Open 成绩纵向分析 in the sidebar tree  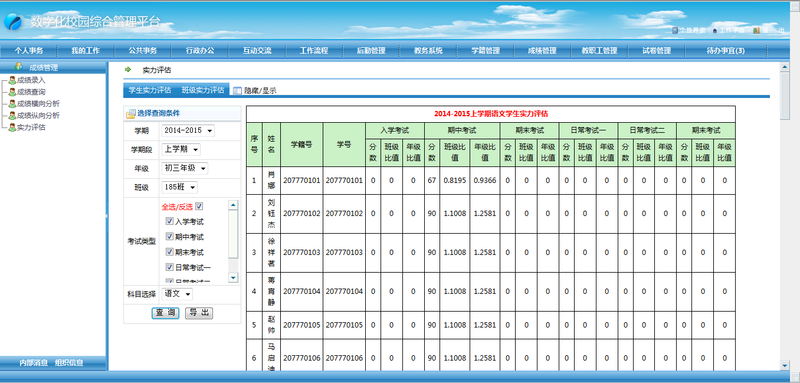click(38, 115)
